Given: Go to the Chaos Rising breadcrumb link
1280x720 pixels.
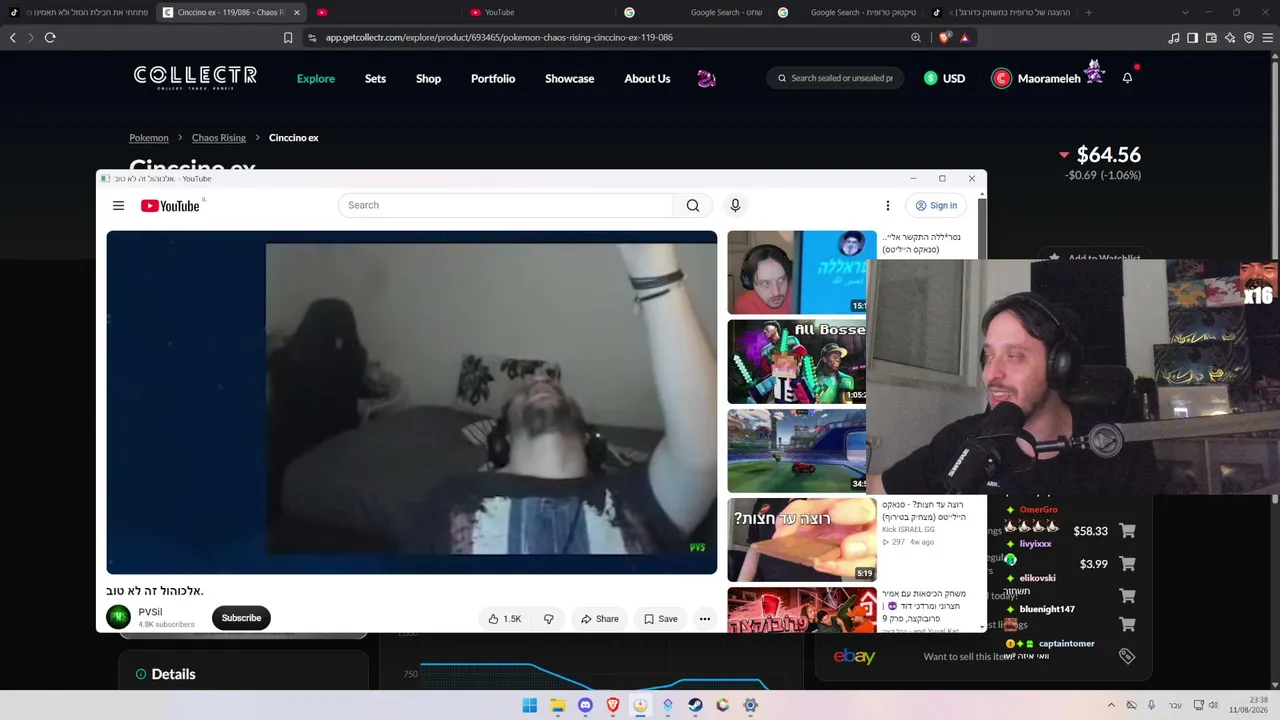Looking at the screenshot, I should pos(219,138).
